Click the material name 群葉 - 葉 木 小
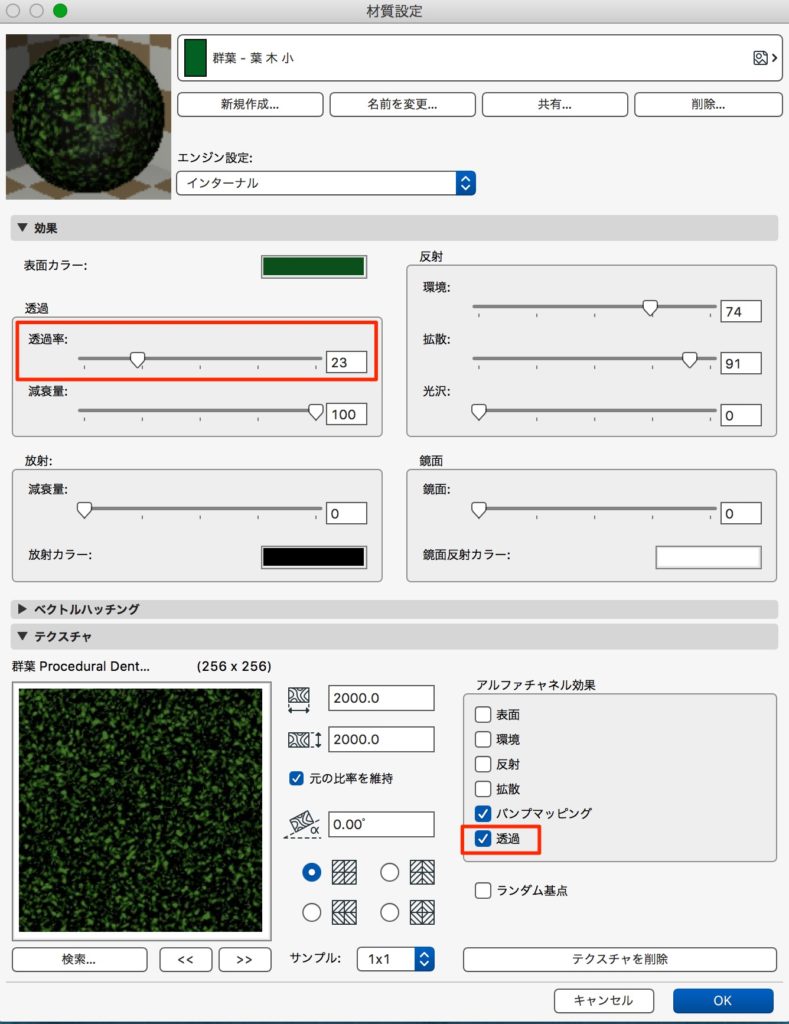The image size is (789, 1024). pos(253,58)
